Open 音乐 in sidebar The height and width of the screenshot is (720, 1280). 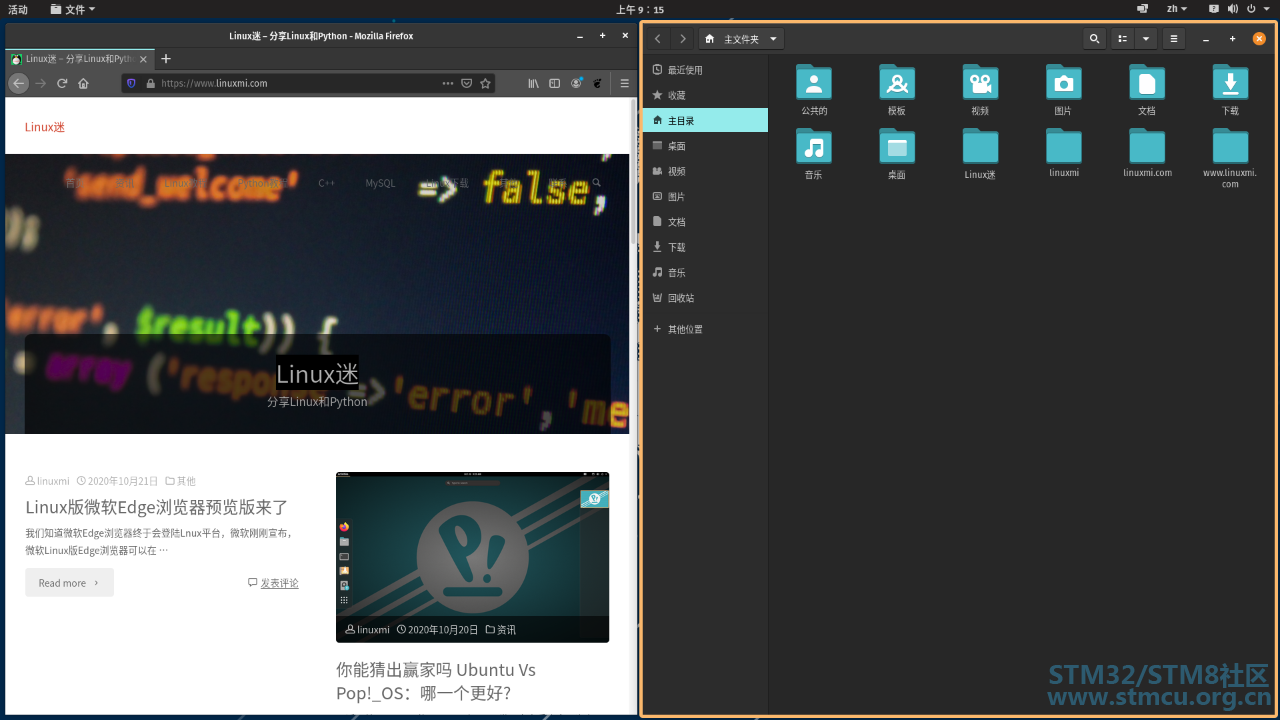click(x=705, y=272)
